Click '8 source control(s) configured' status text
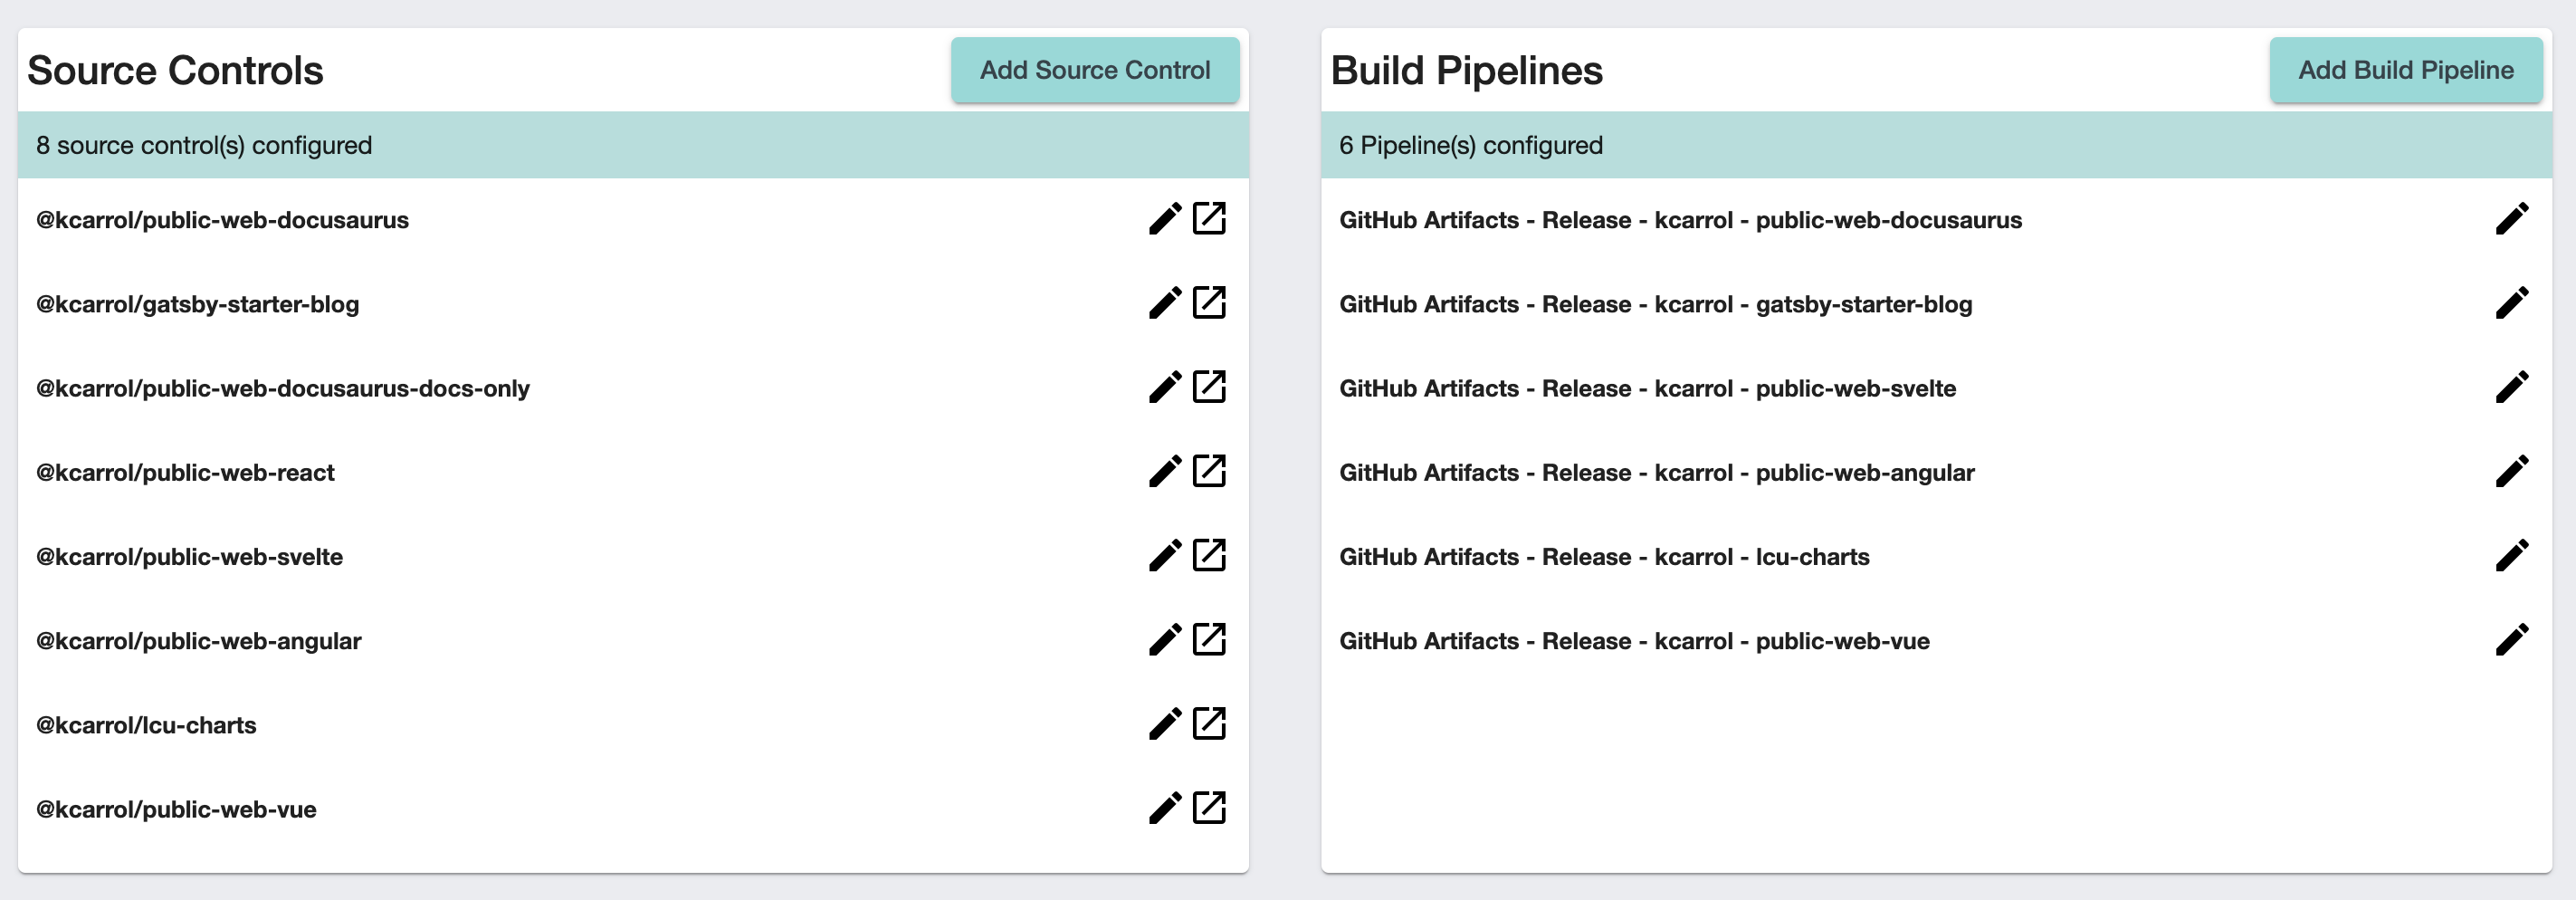This screenshot has height=900, width=2576. tap(204, 145)
